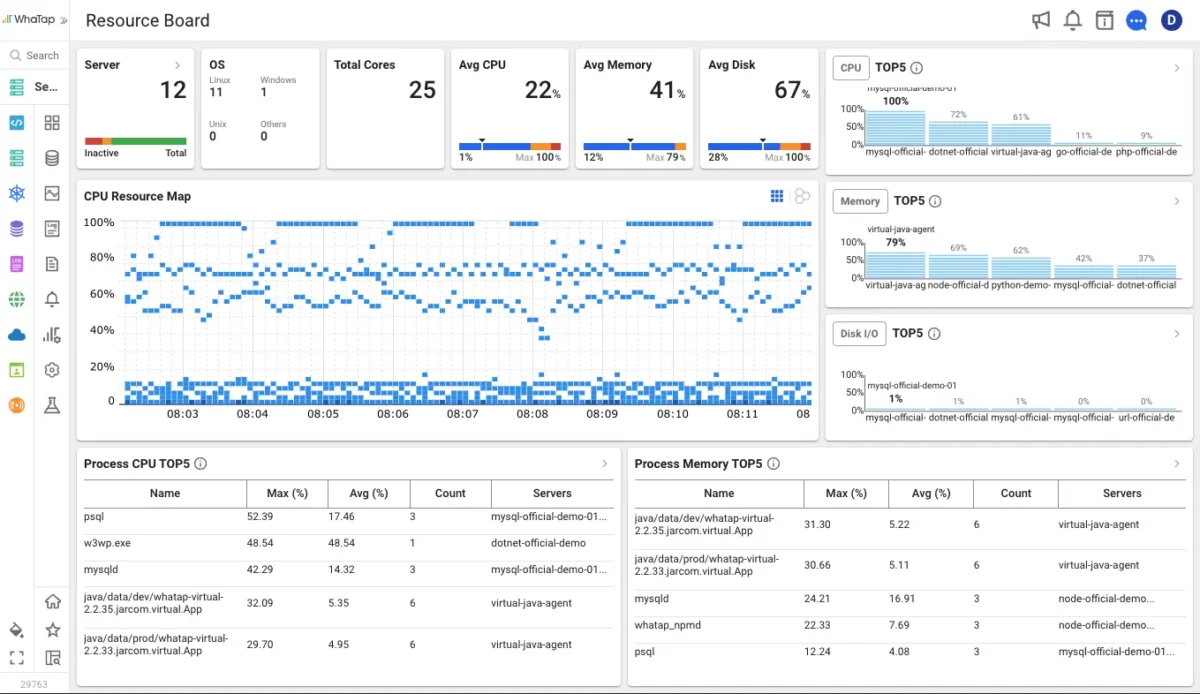The width and height of the screenshot is (1200, 694).
Task: Open the flask experiment icon in sidebar
Action: pos(52,405)
